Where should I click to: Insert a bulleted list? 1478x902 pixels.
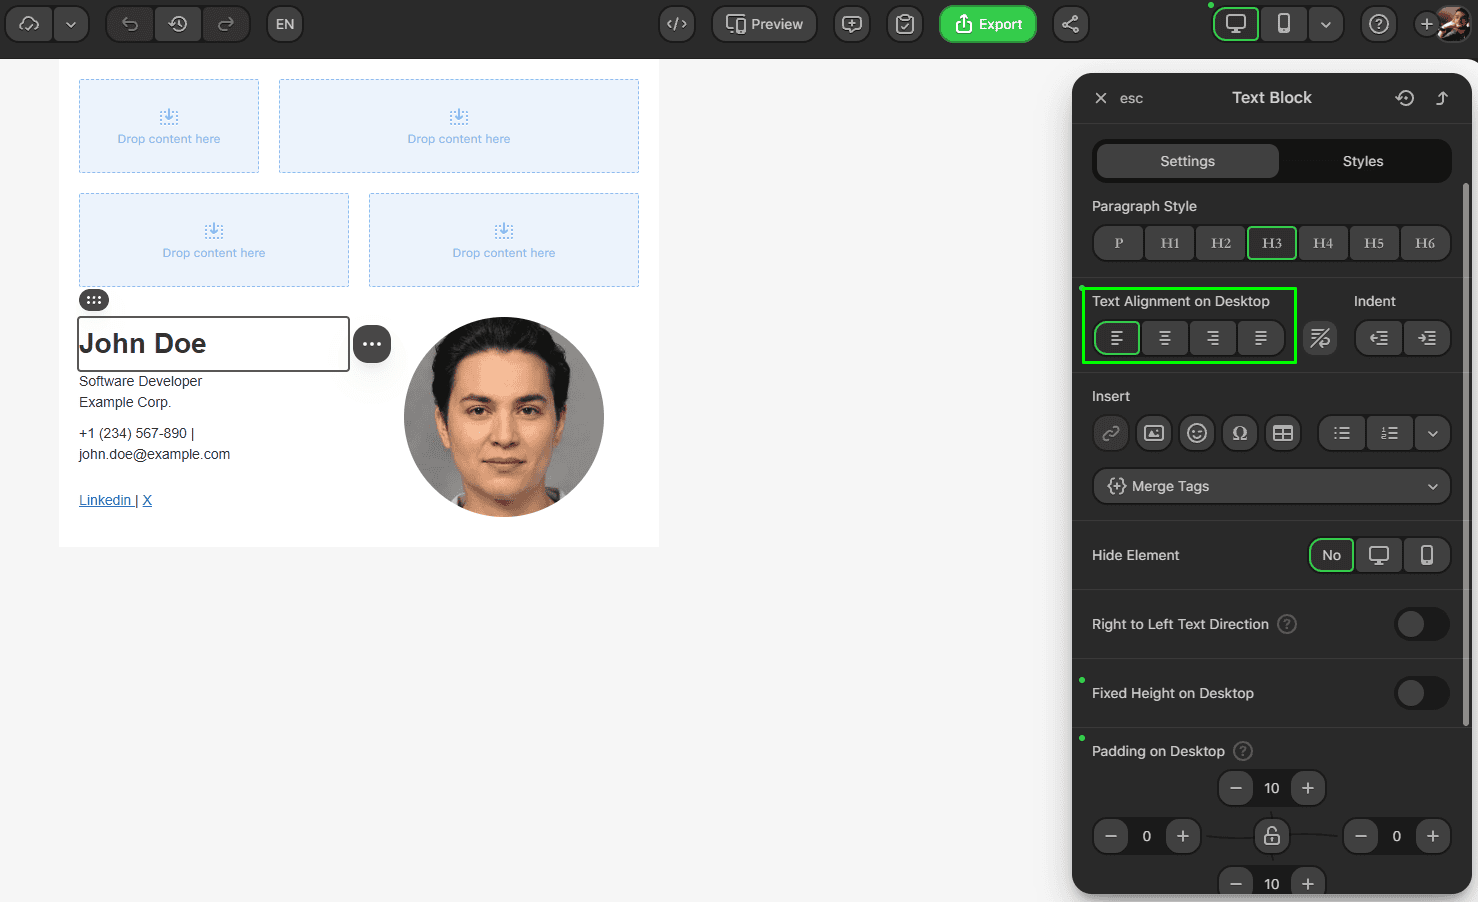tap(1342, 433)
